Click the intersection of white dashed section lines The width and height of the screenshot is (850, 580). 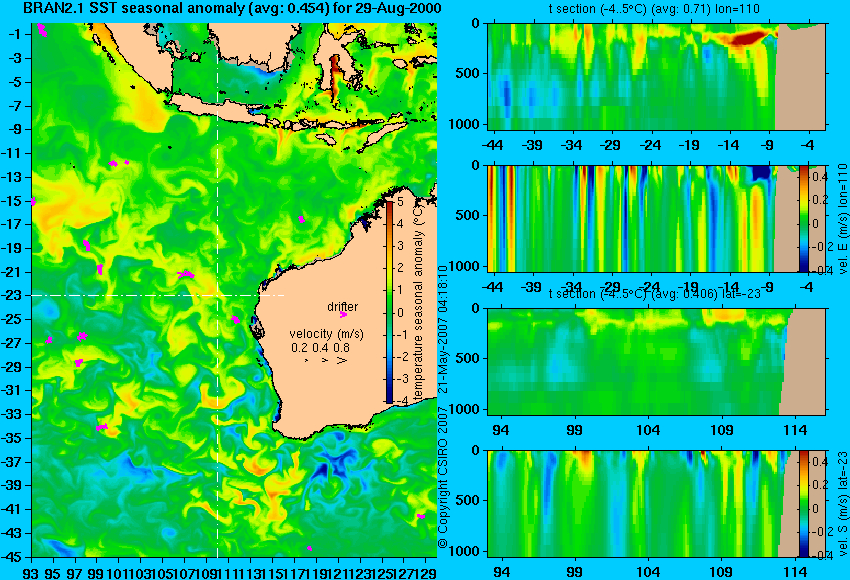[217, 295]
